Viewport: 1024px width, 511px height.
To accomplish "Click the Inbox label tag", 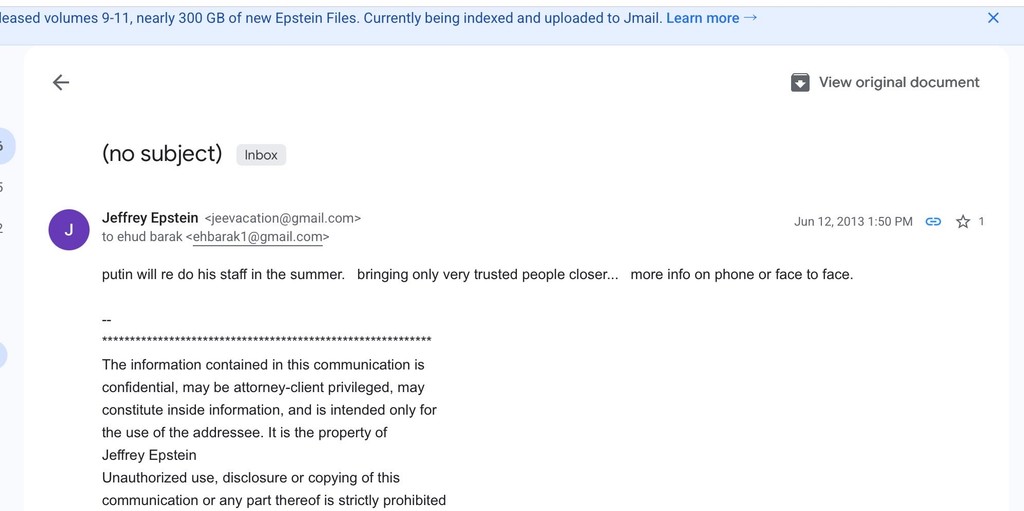I will click(261, 155).
